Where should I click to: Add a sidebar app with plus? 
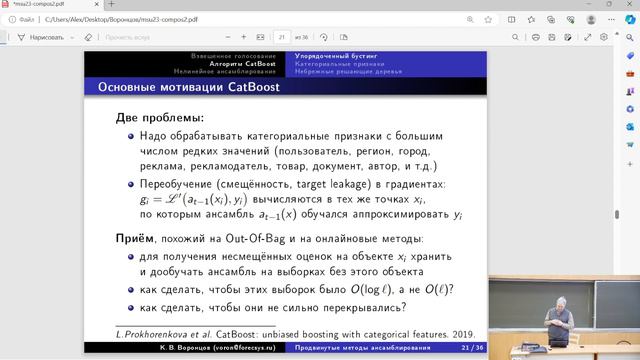[630, 164]
